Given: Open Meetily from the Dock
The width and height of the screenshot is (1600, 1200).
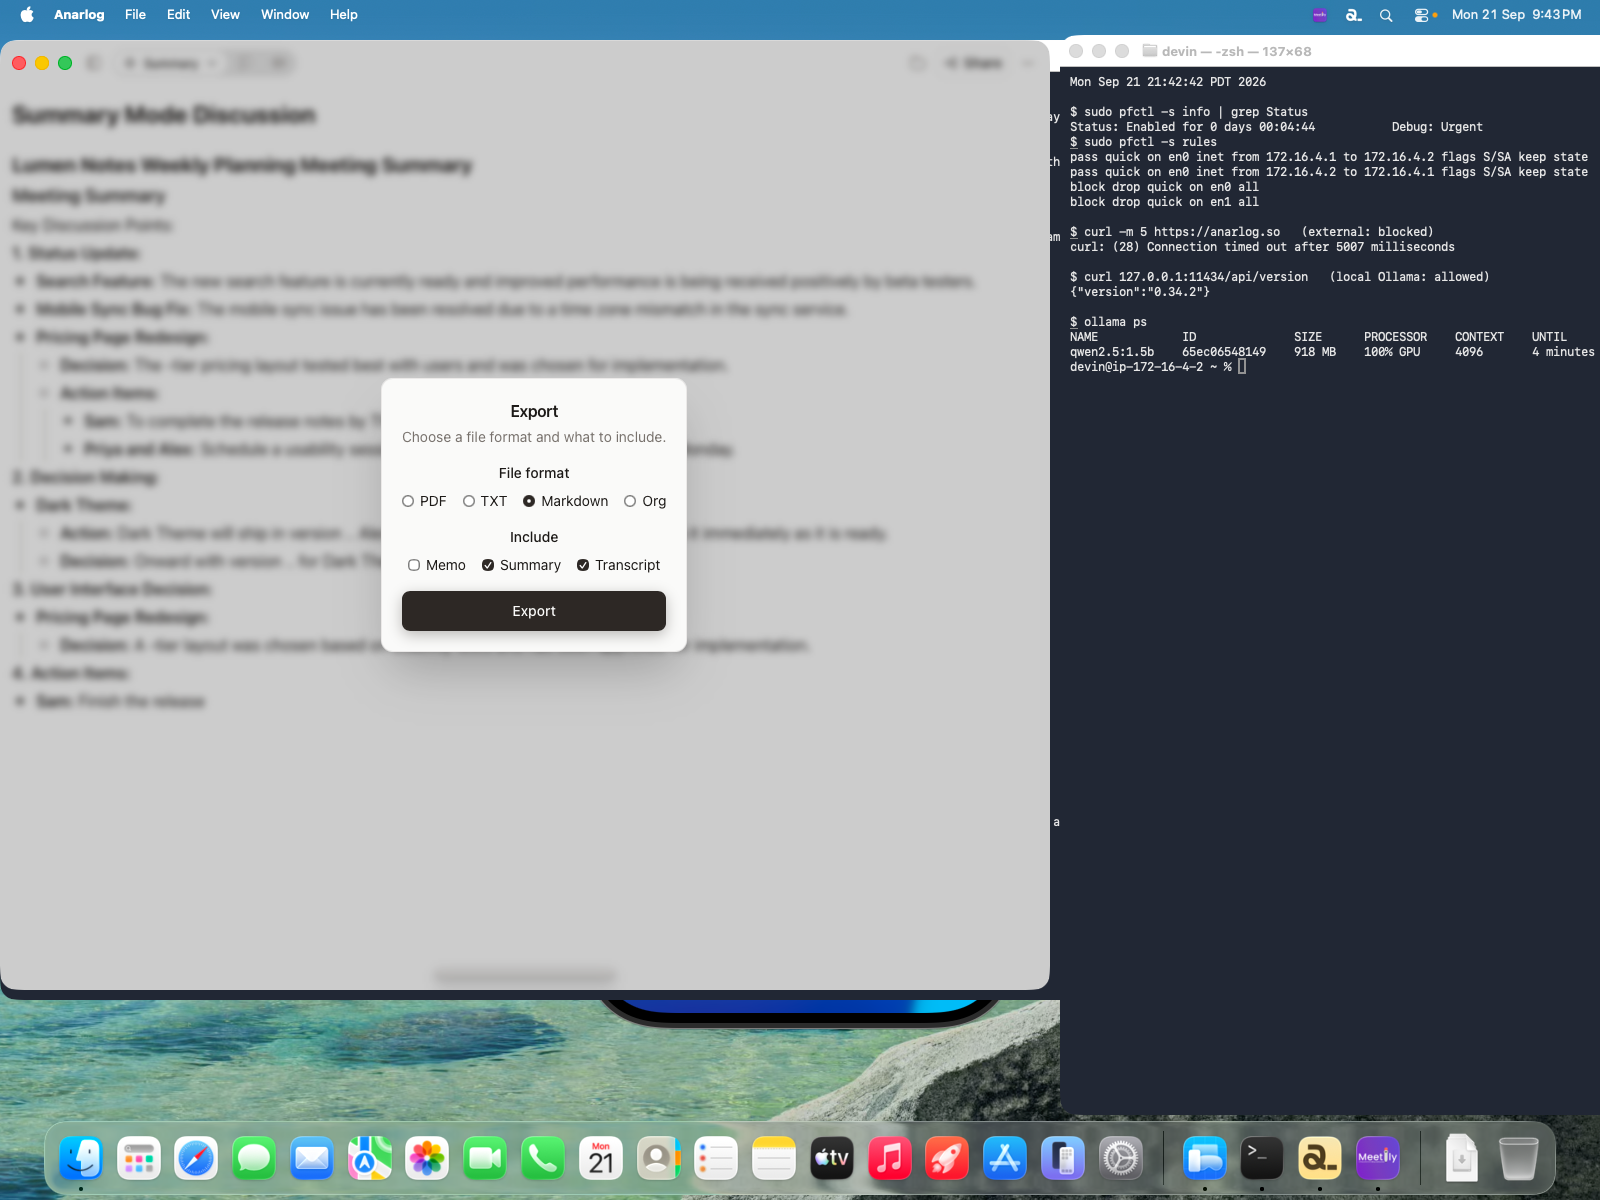Looking at the screenshot, I should [1378, 1159].
